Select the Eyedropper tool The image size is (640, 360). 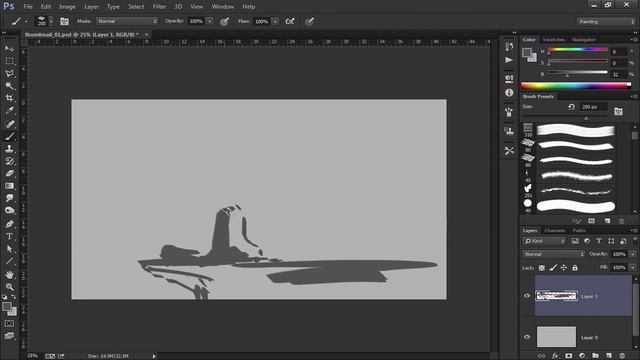coord(9,110)
